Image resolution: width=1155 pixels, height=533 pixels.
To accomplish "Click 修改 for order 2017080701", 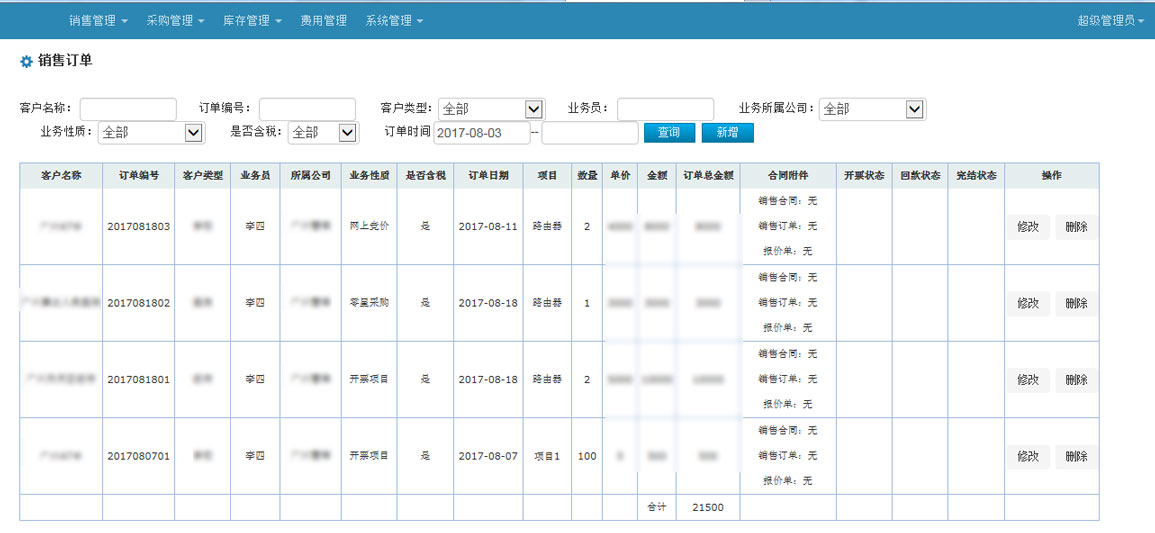I will (1028, 457).
